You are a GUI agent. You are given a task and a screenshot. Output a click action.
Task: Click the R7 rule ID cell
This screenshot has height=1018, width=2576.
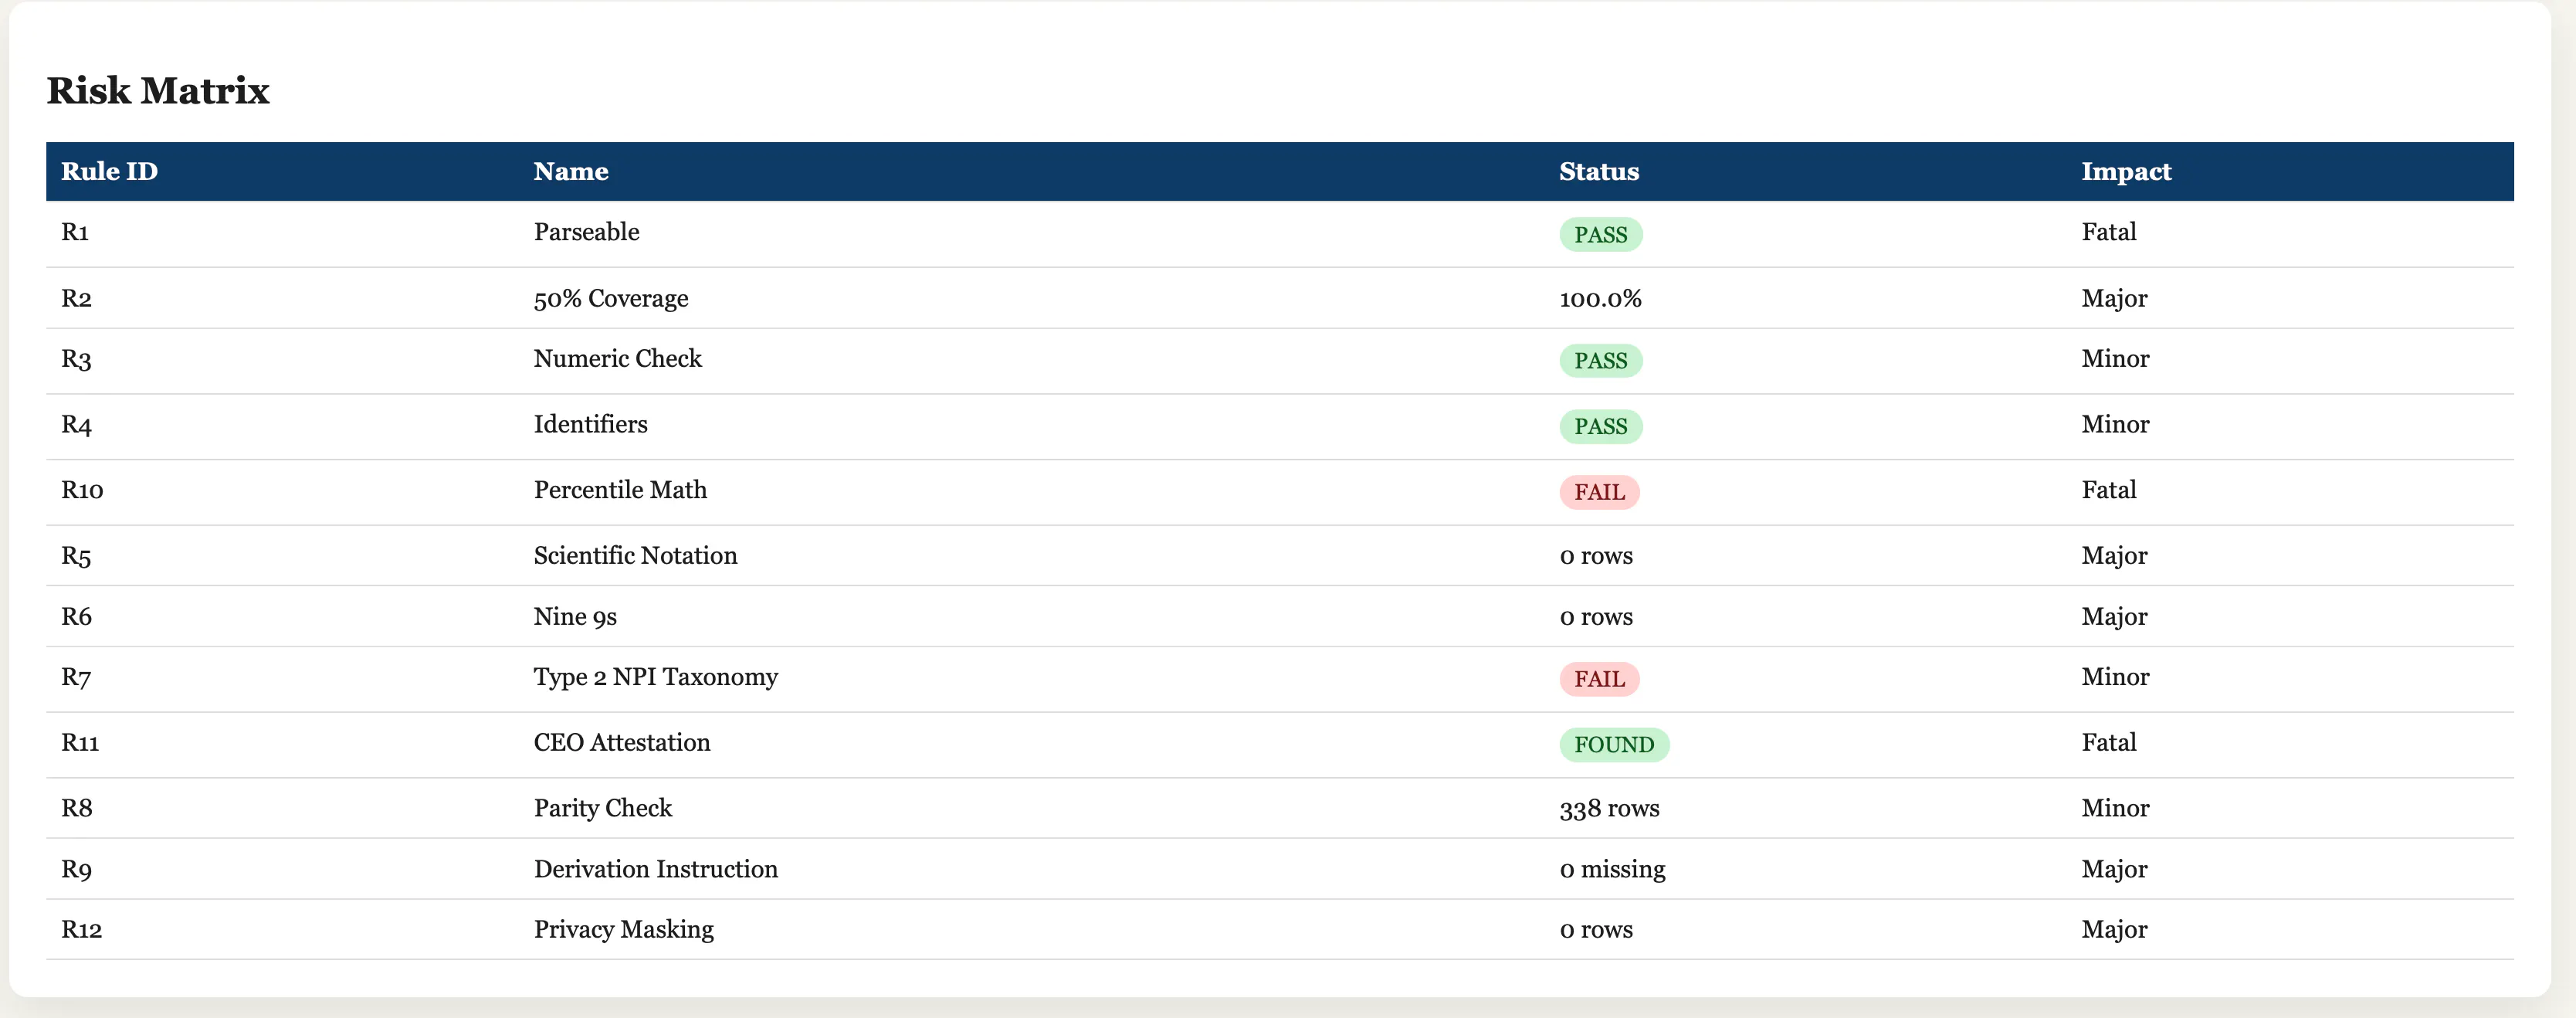coord(76,677)
